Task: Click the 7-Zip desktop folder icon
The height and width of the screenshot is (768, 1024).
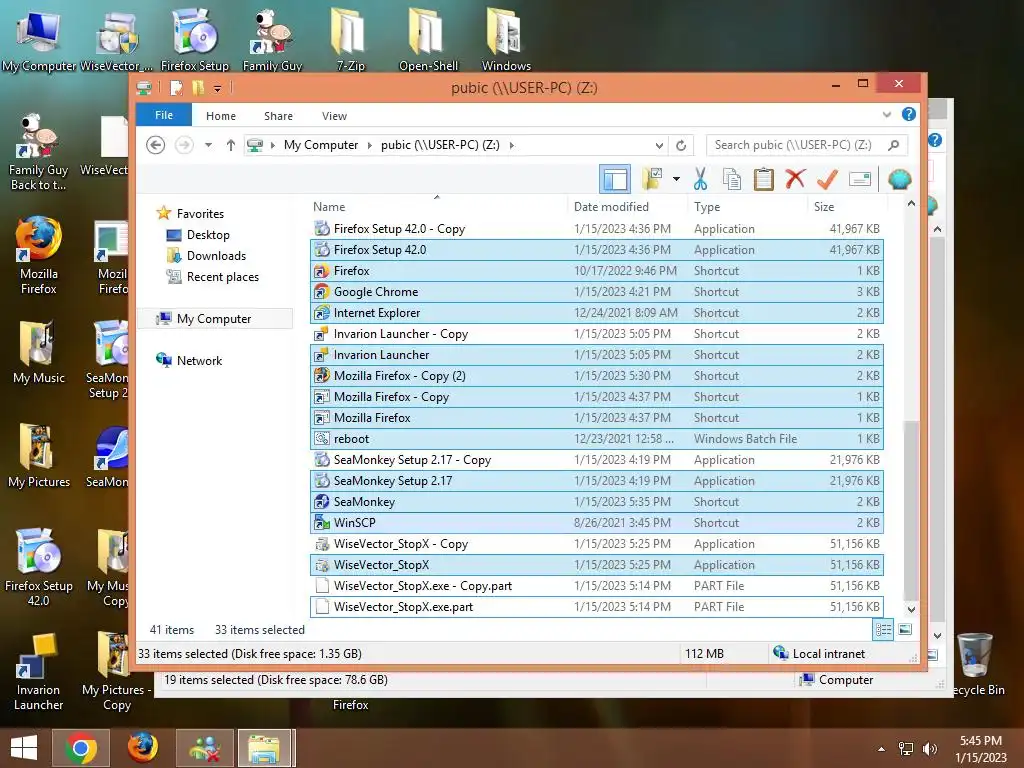Action: click(x=350, y=38)
